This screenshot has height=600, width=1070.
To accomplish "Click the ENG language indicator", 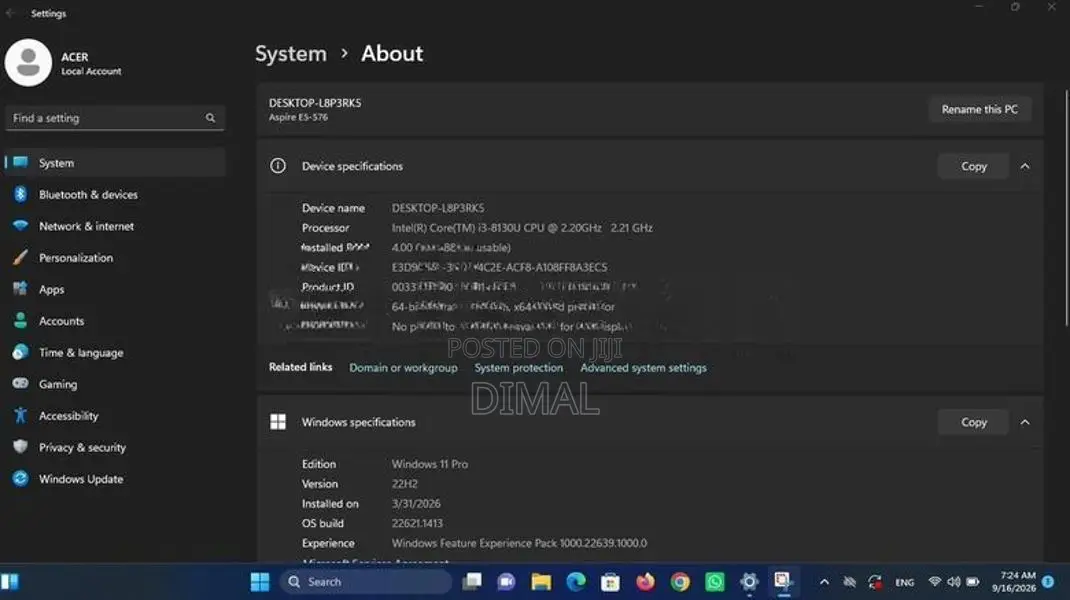I will 905,583.
